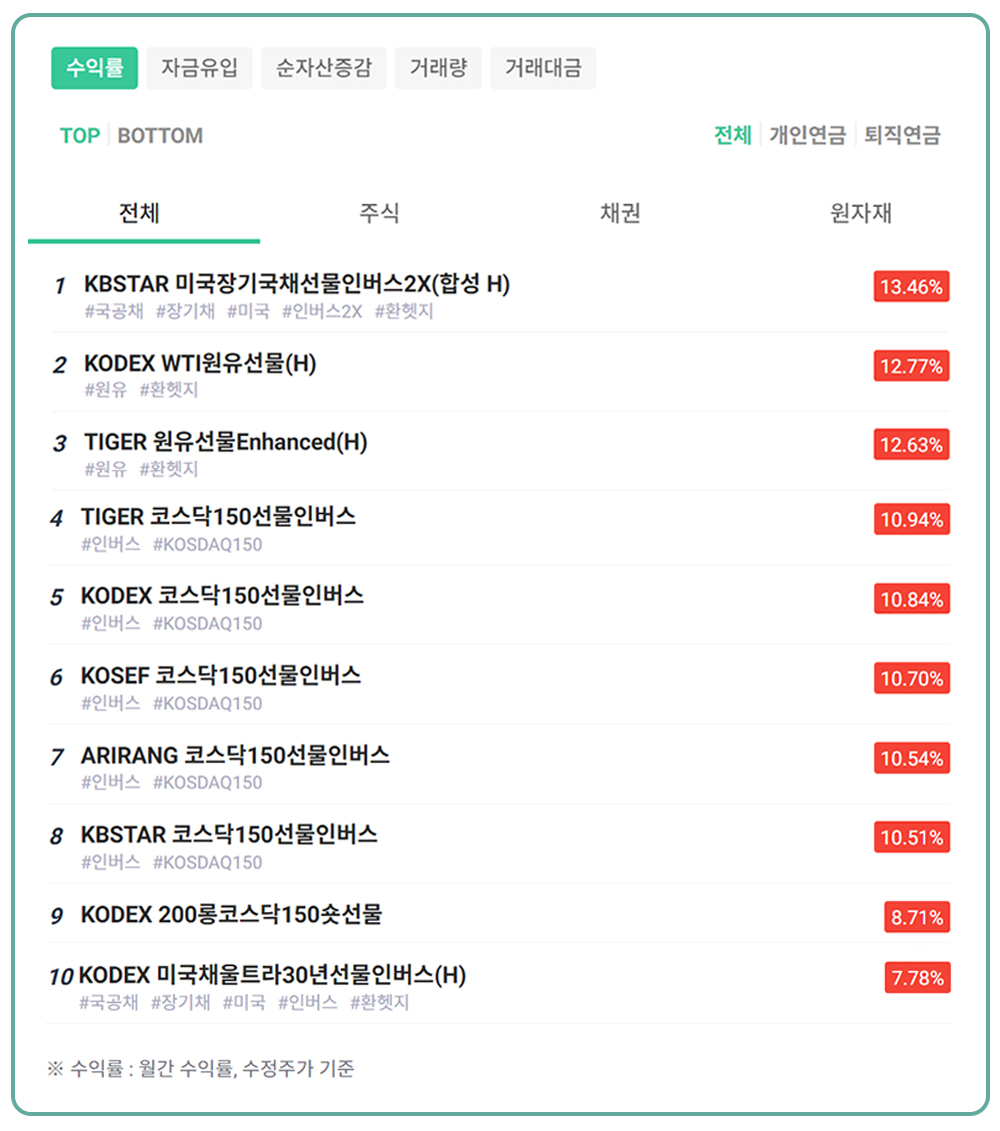Switch to the 주식 tab
Viewport: 1000px width, 1131px height.
pyautogui.click(x=379, y=213)
